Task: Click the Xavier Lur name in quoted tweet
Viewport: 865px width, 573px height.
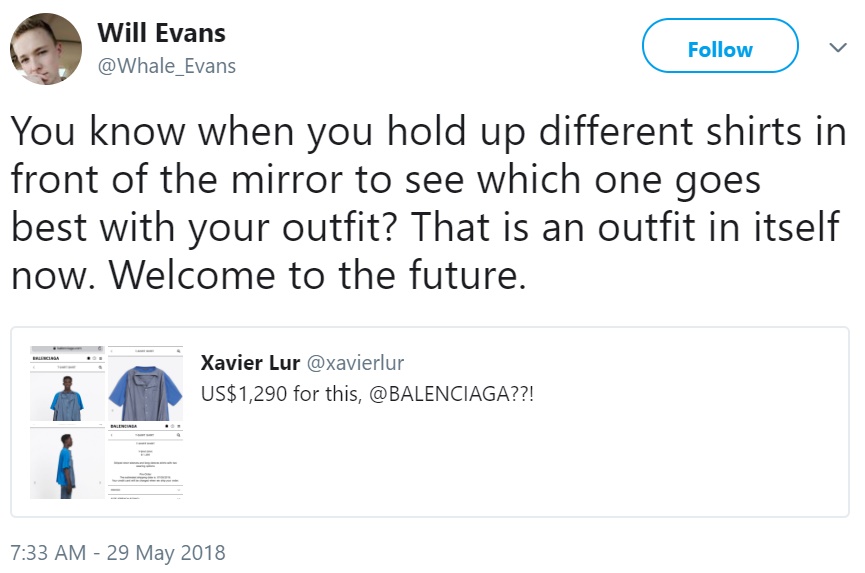Action: coord(250,363)
